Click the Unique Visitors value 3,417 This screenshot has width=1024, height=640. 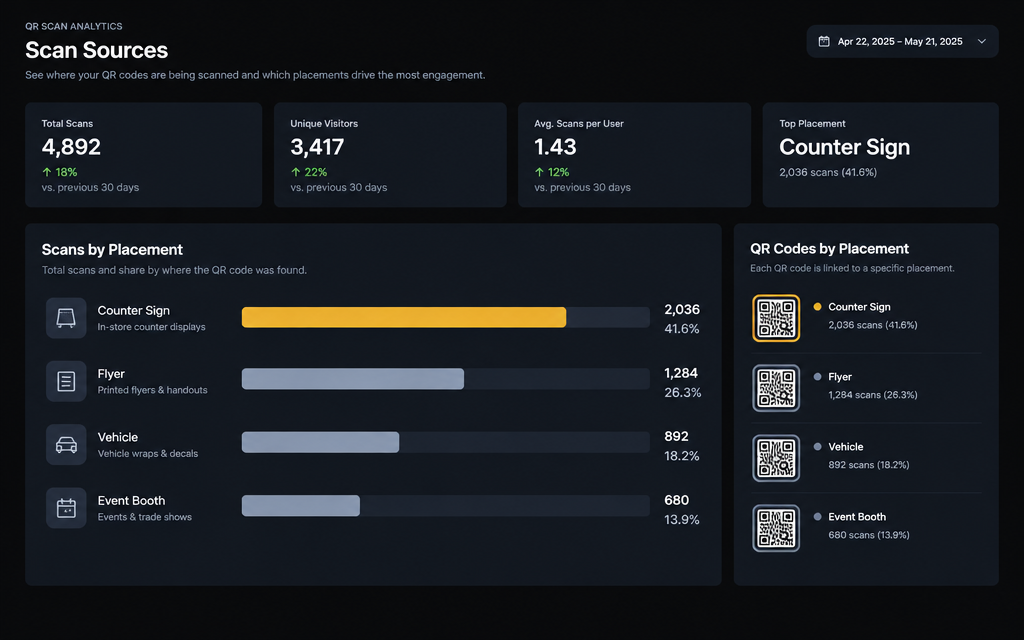tap(317, 147)
